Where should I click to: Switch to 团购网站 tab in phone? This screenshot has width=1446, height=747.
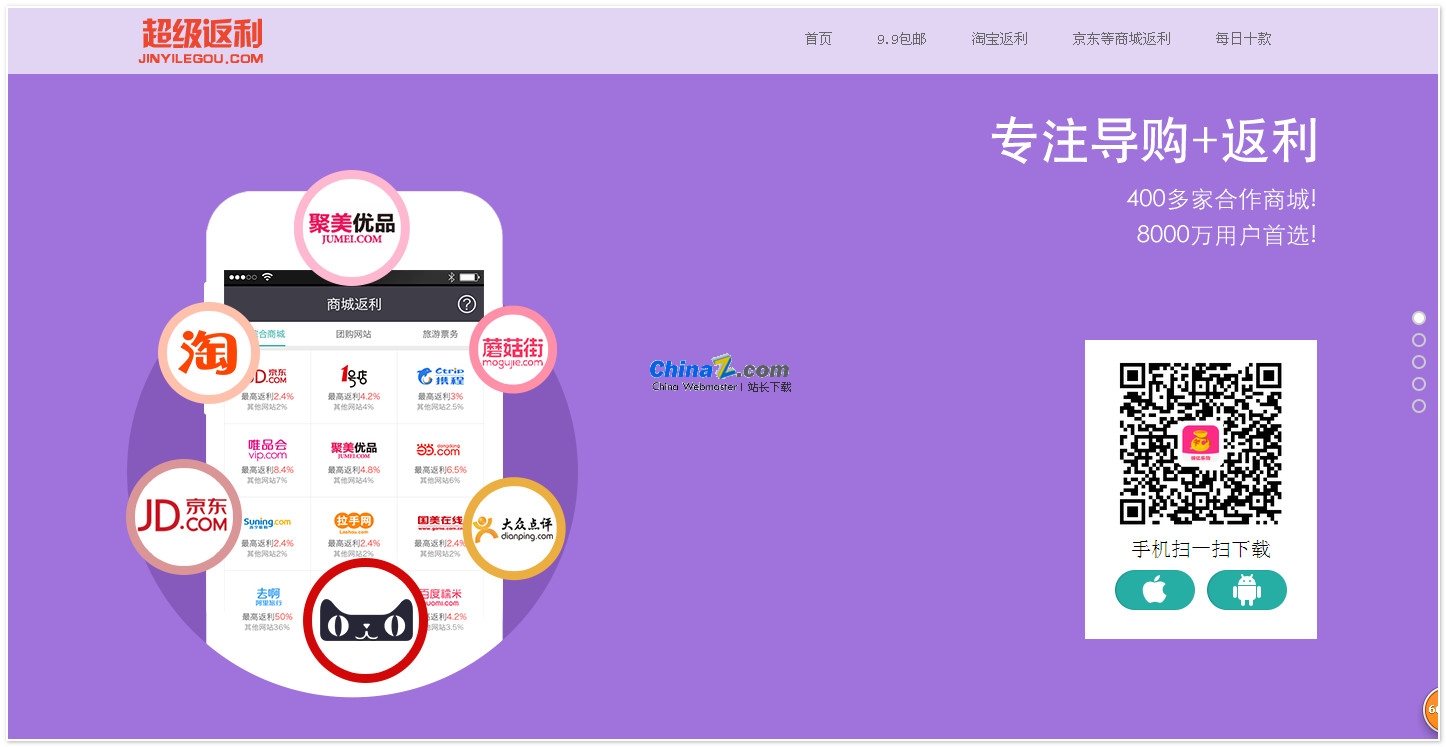[353, 334]
